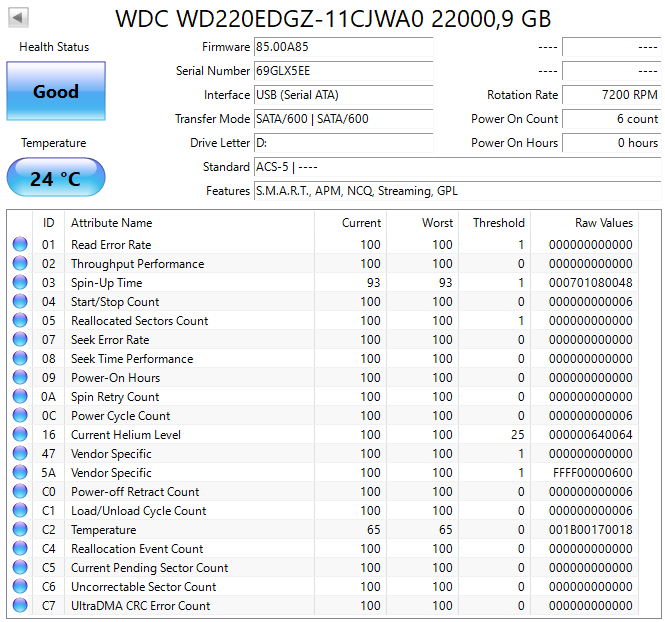665x622 pixels.
Task: Select Spin-Up Time raw value 000701080048
Action: click(x=590, y=283)
